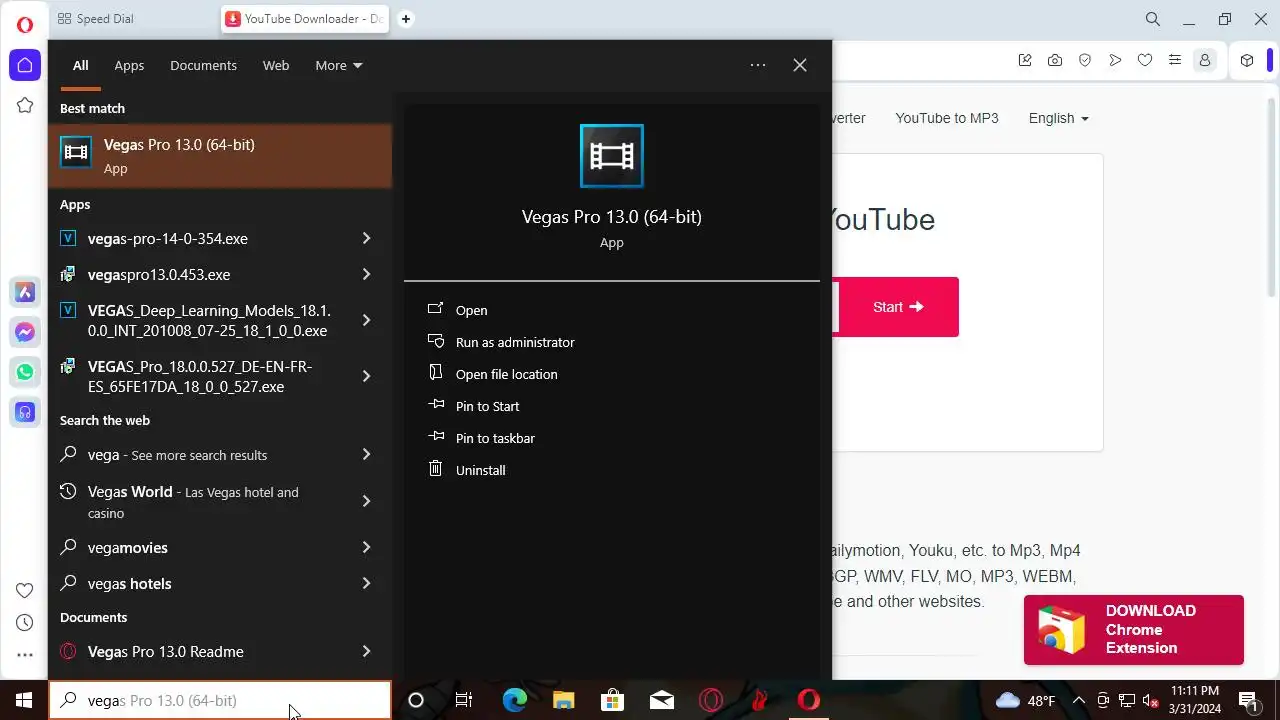Image resolution: width=1280 pixels, height=720 pixels.
Task: Expand VEGAS_Deep_Learning_Models result arrow
Action: coord(366,320)
